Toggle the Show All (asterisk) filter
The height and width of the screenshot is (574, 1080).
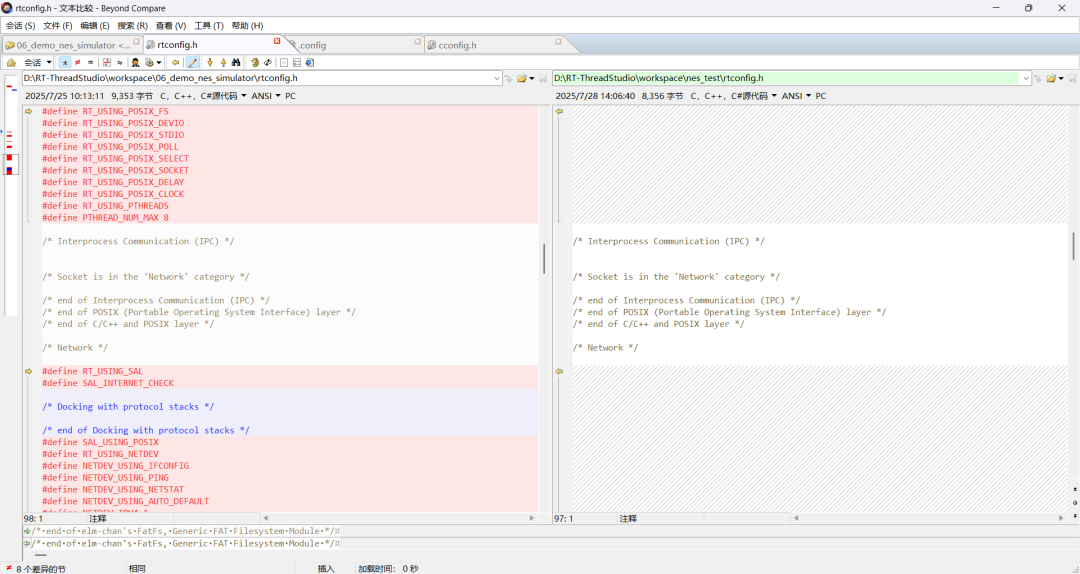[65, 62]
